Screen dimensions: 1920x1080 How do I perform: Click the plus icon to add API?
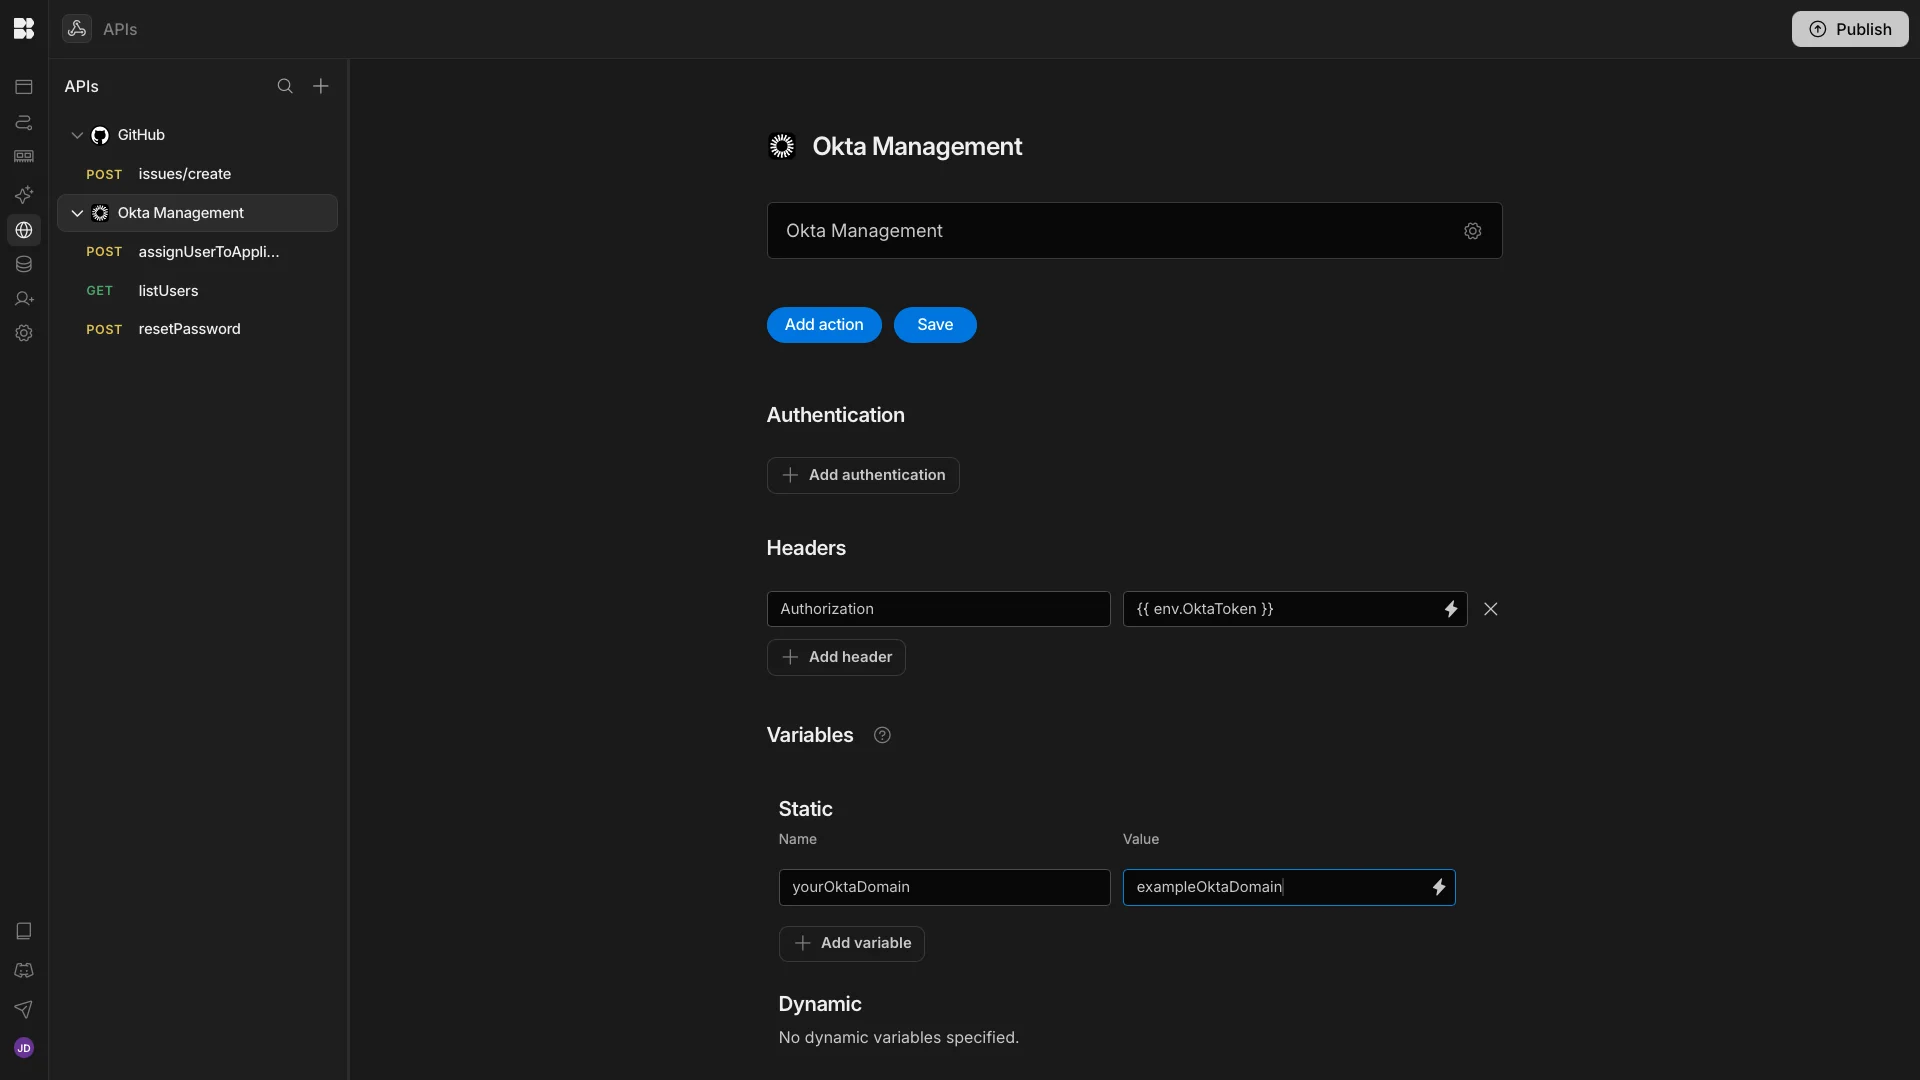point(321,86)
